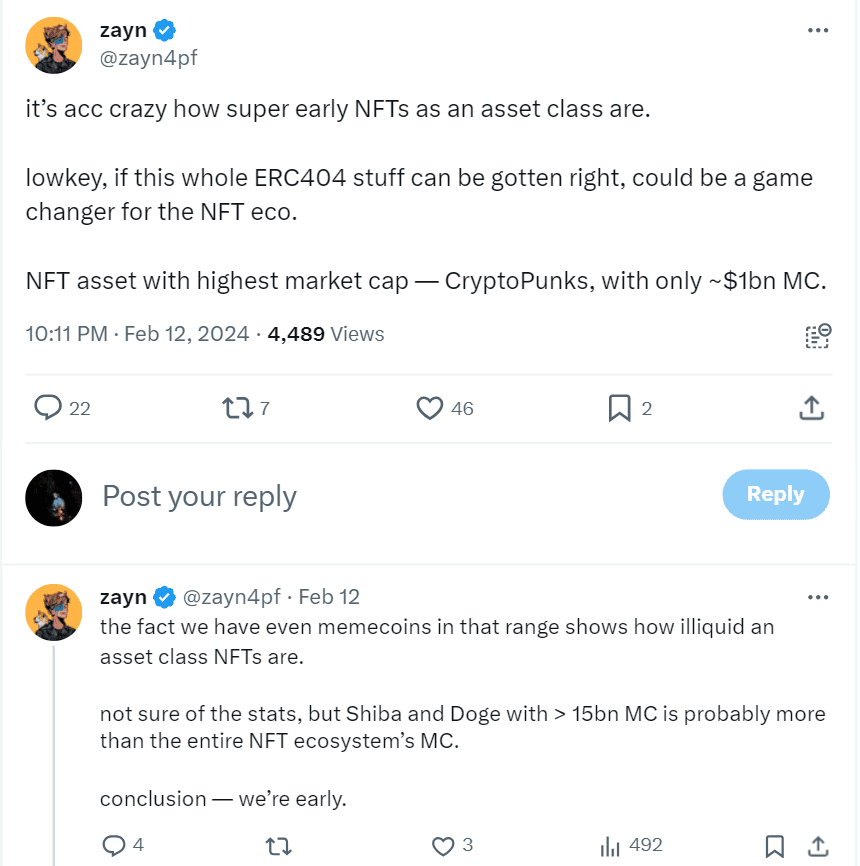Open the three-dot menu on the main tweet
Viewport: 860px width, 866px height.
[x=818, y=29]
